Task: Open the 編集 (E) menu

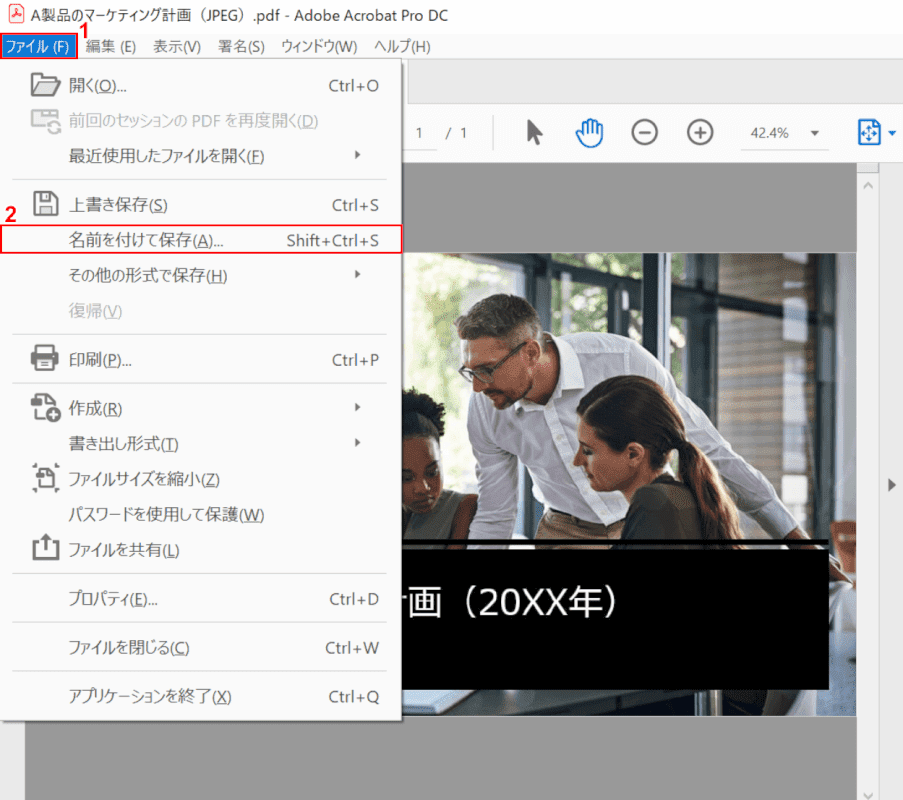Action: [x=111, y=47]
